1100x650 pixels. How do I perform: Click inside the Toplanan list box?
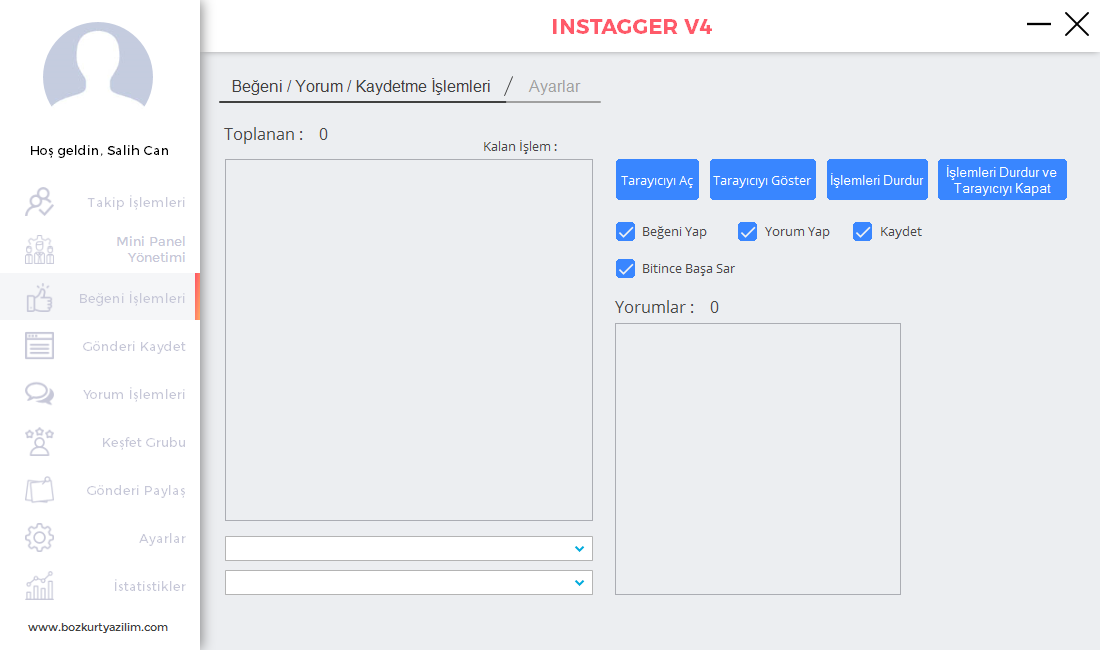(x=409, y=340)
